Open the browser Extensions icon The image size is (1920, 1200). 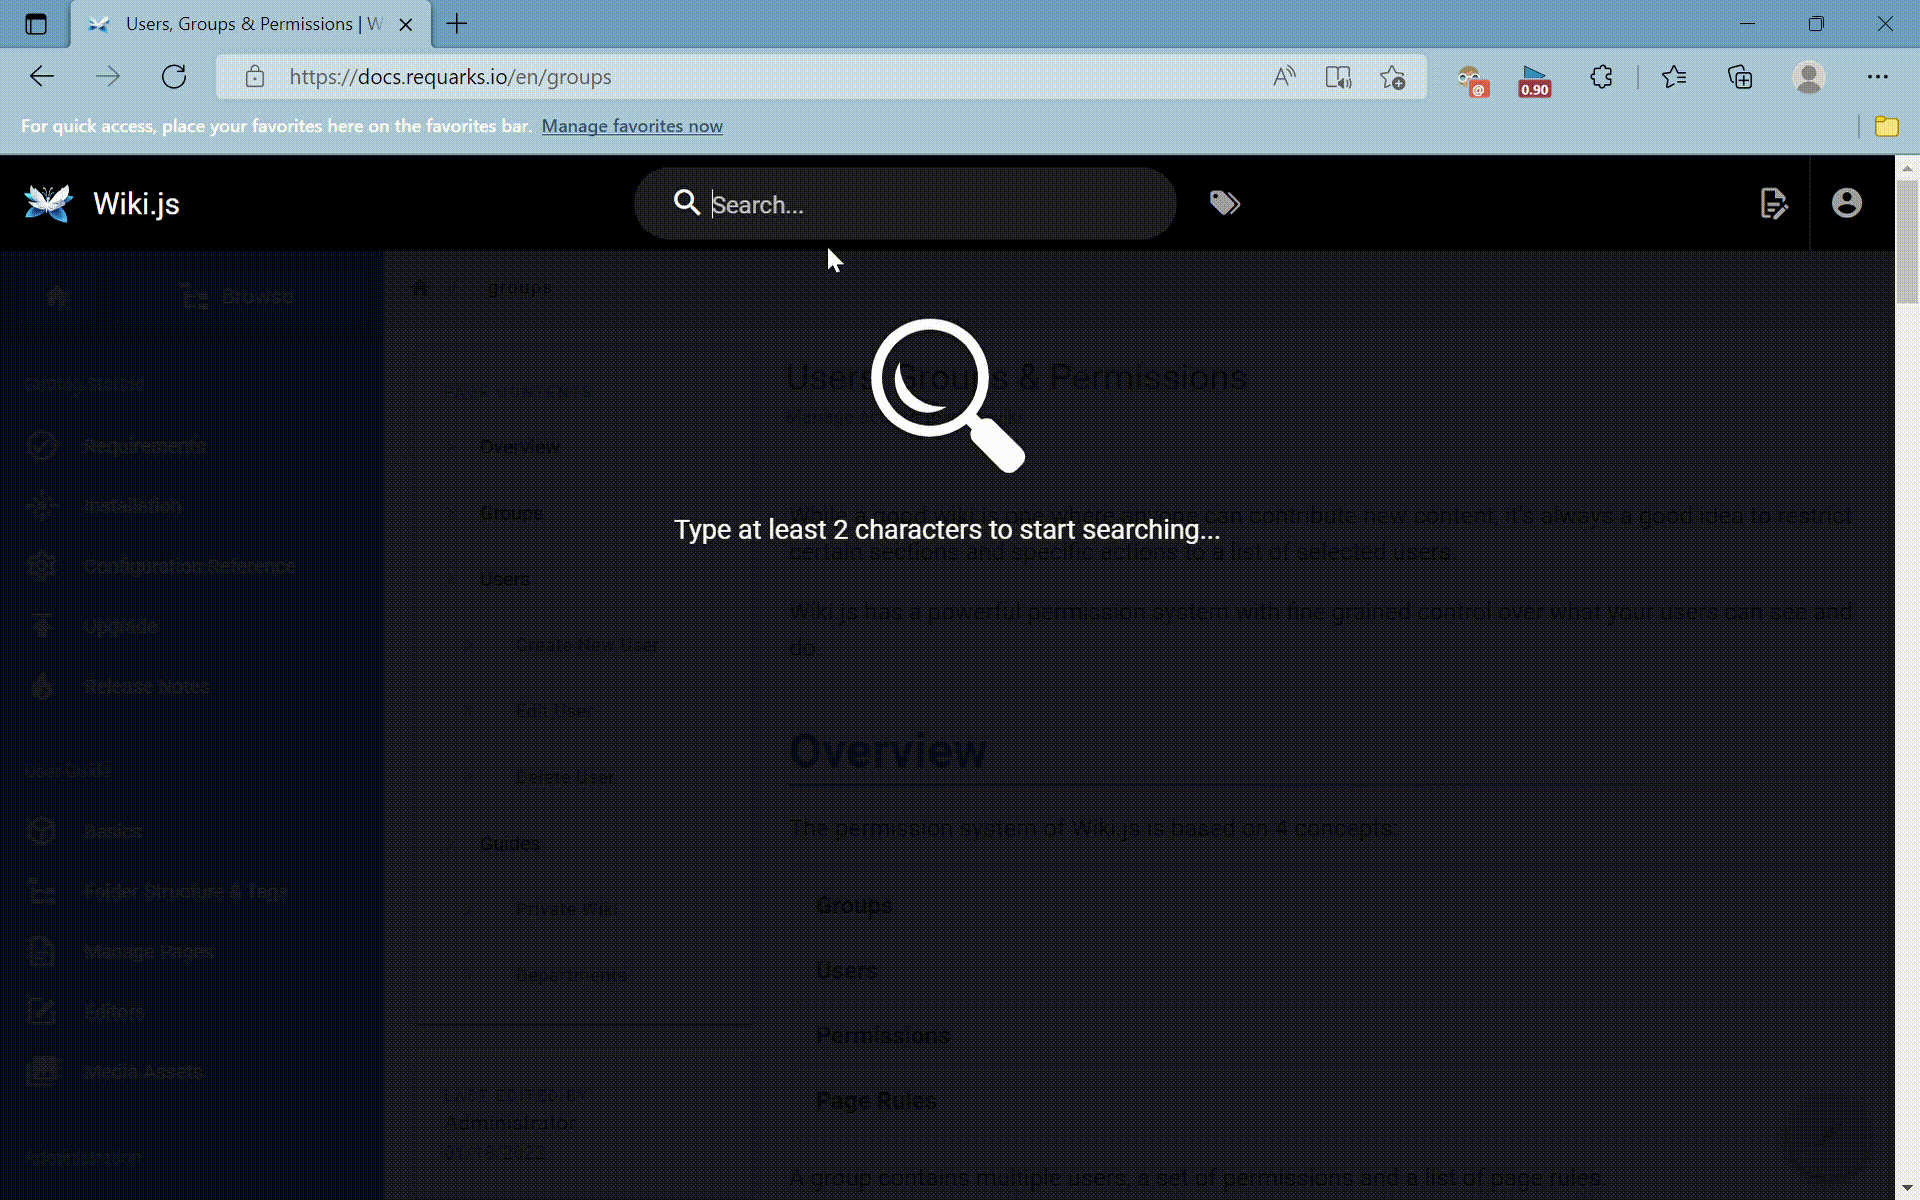1601,77
